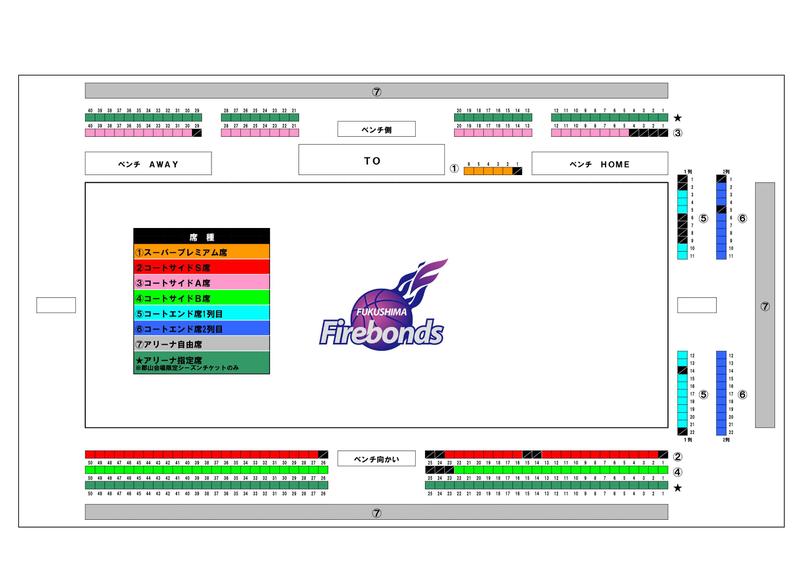Click the small white box left of court

coord(56,305)
